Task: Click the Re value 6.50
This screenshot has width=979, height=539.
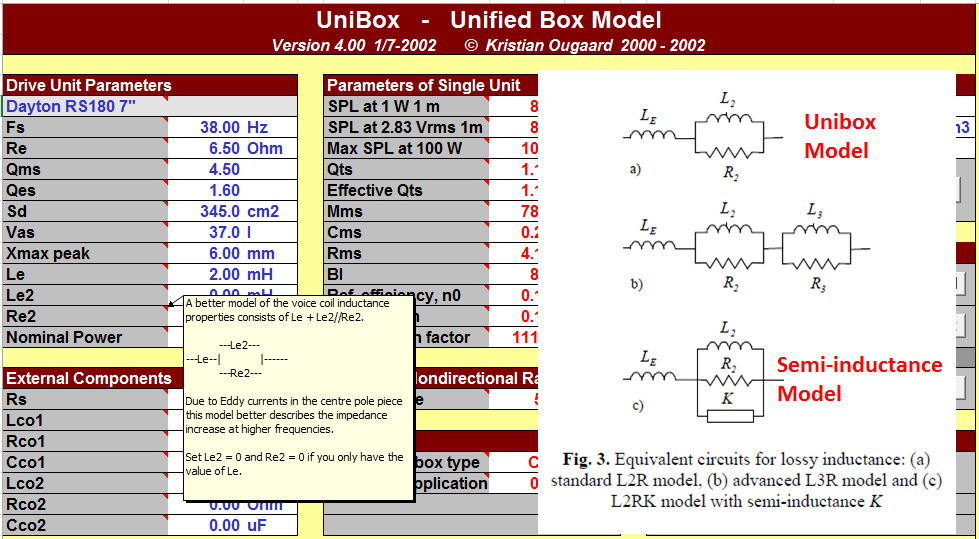Action: coord(225,149)
